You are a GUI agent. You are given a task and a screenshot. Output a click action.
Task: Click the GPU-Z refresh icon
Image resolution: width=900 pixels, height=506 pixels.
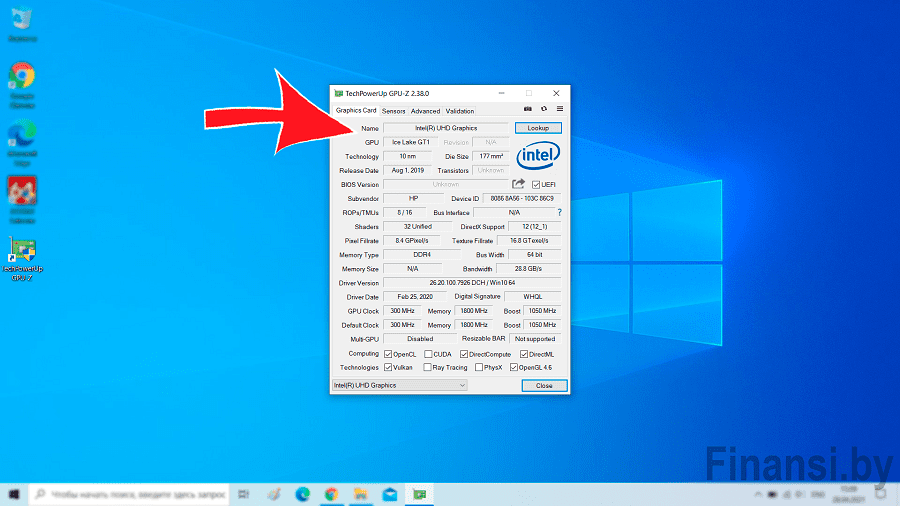pos(544,109)
